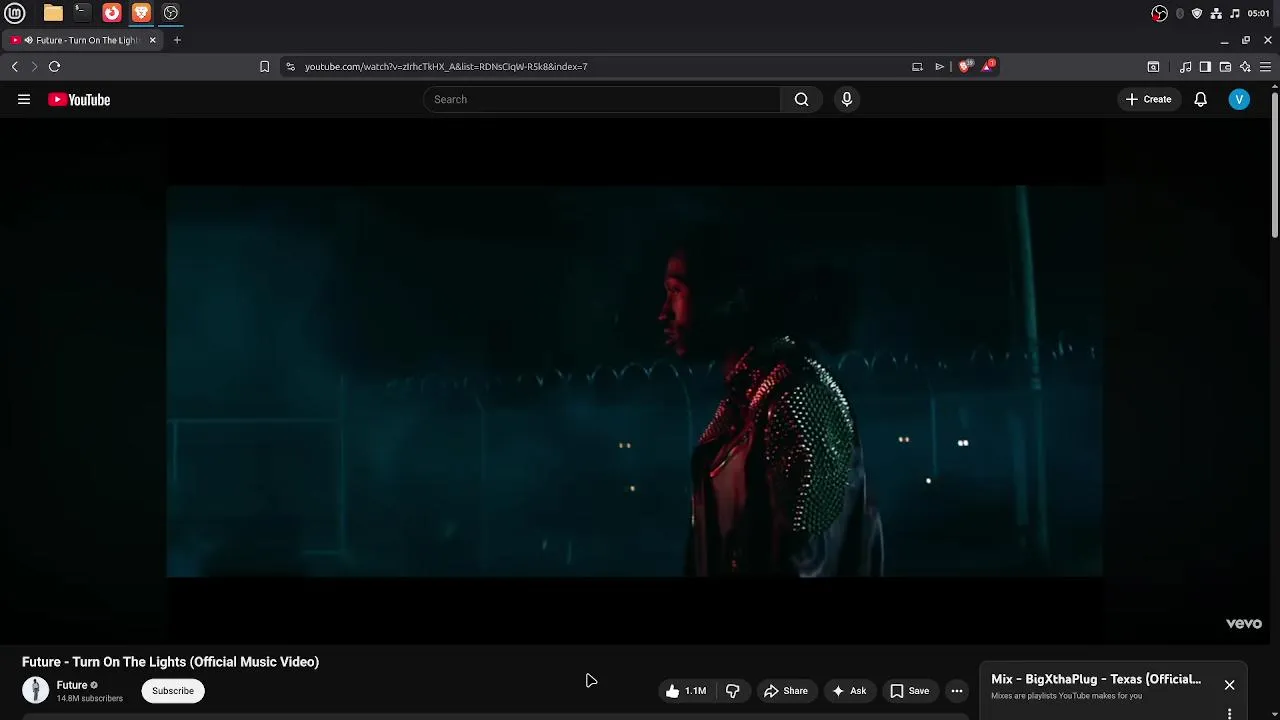Open the YouTube guide hamburger menu

point(24,99)
